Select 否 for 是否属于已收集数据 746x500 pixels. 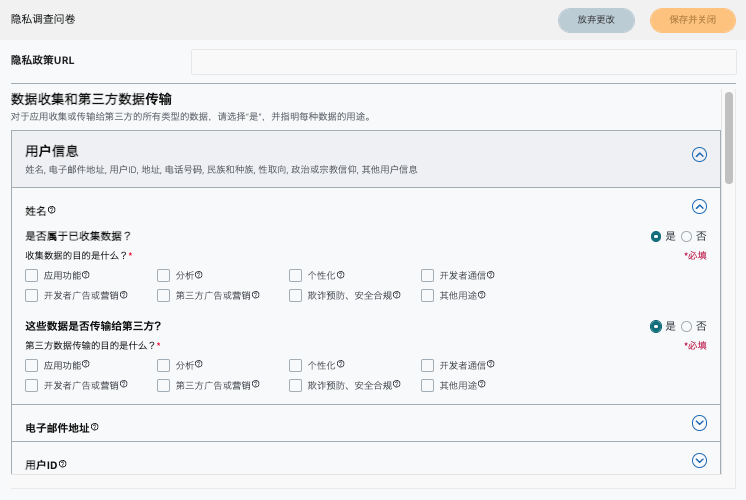click(x=687, y=237)
